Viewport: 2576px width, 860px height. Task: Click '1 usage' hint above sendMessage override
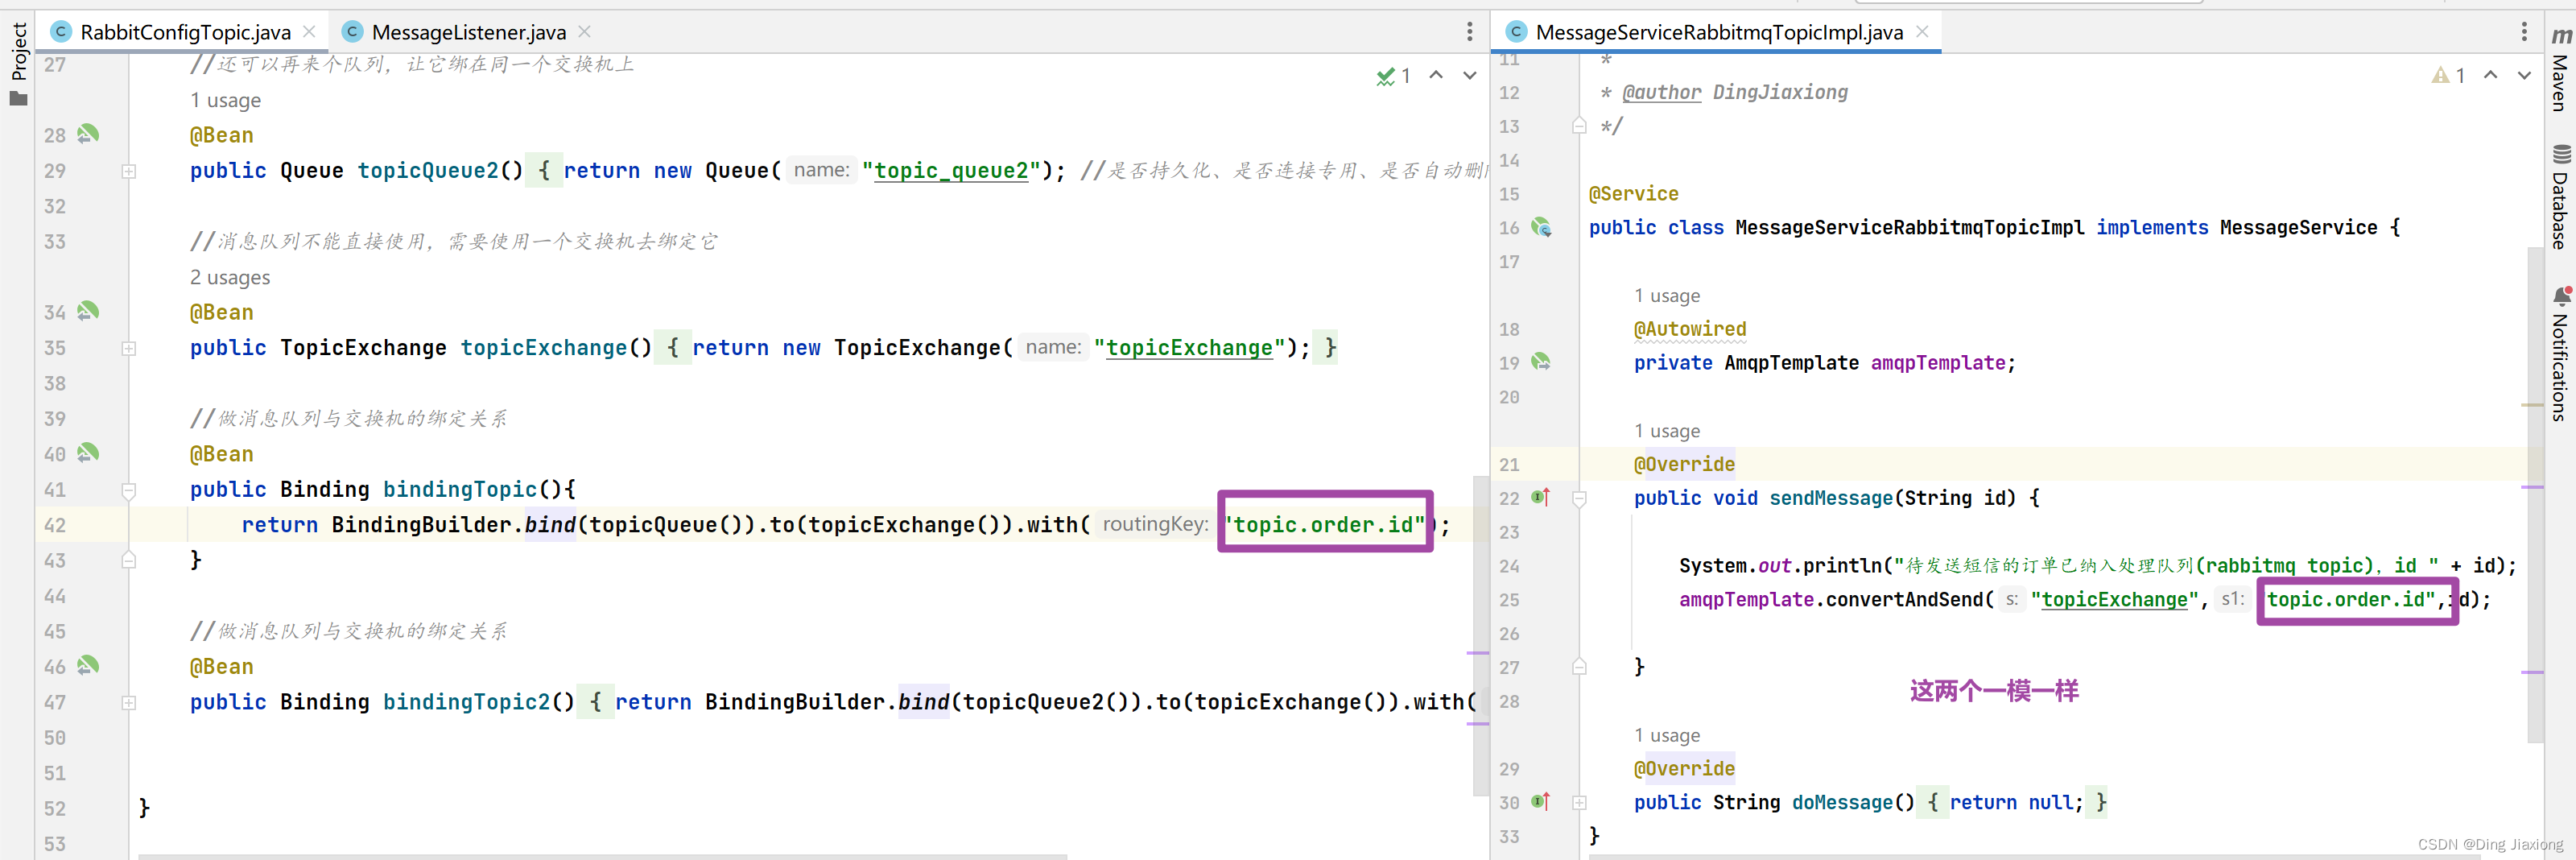[x=1667, y=430]
